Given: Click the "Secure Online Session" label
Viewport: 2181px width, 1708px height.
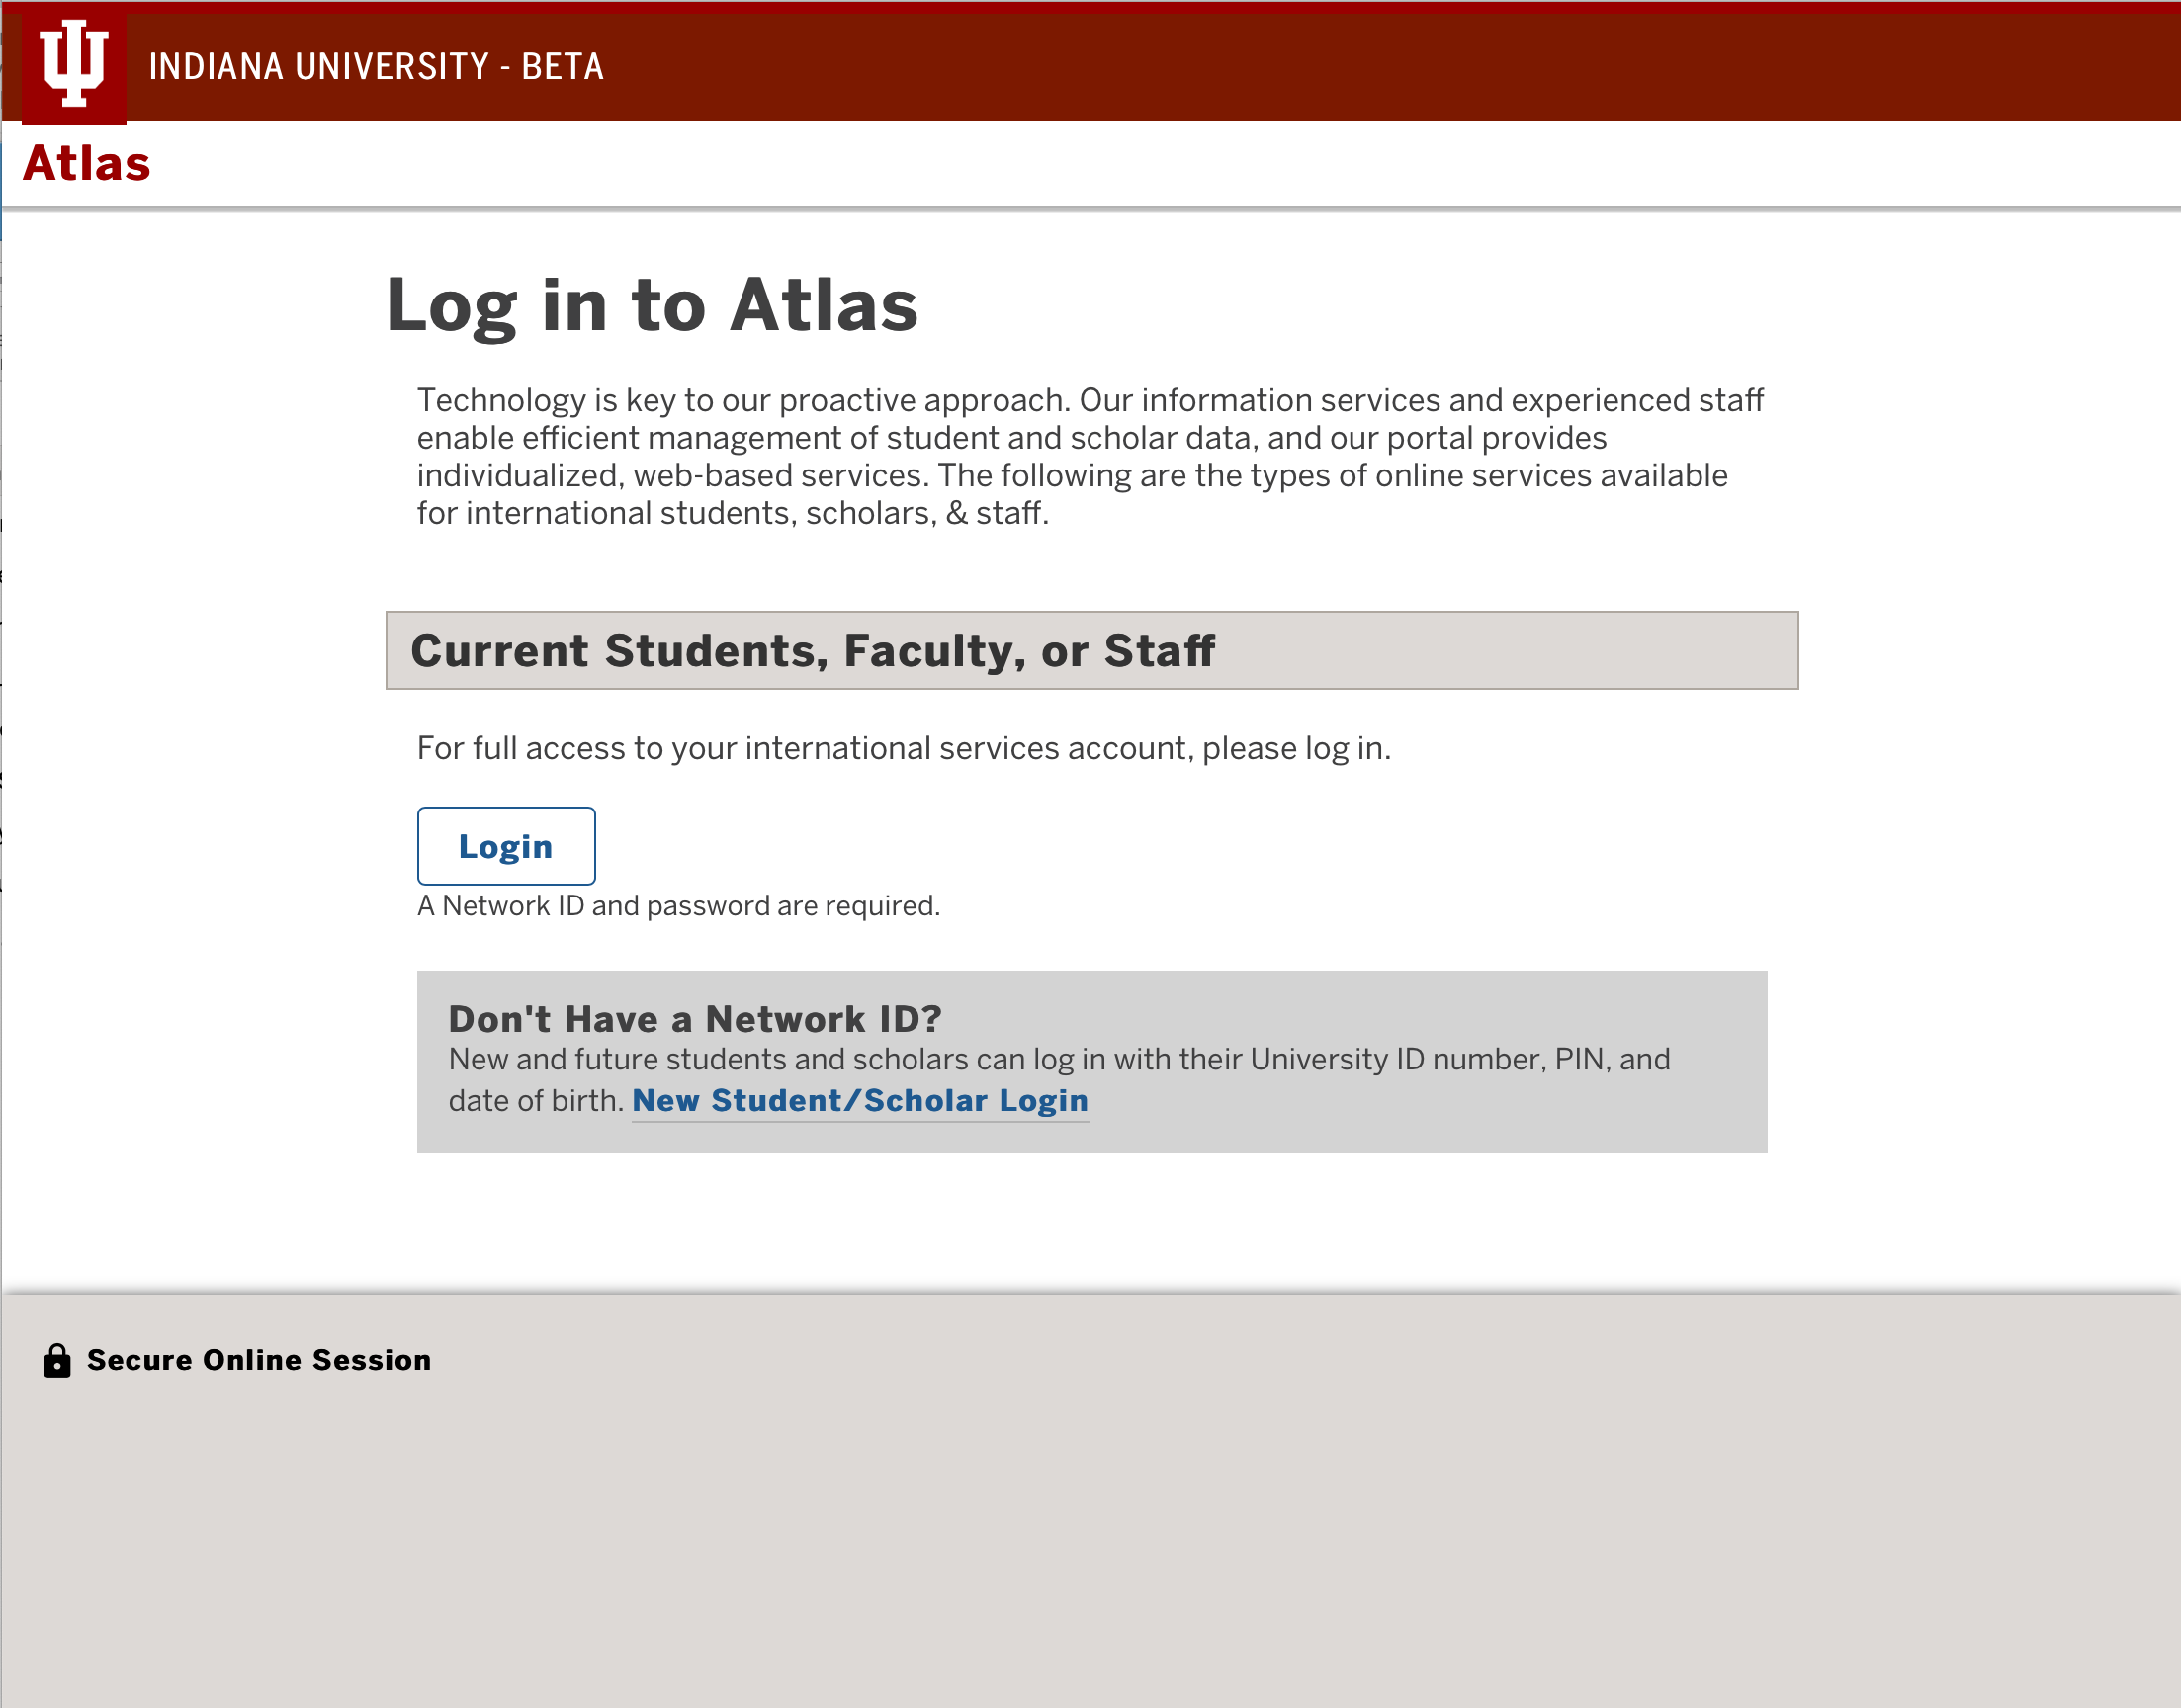Looking at the screenshot, I should [x=259, y=1360].
